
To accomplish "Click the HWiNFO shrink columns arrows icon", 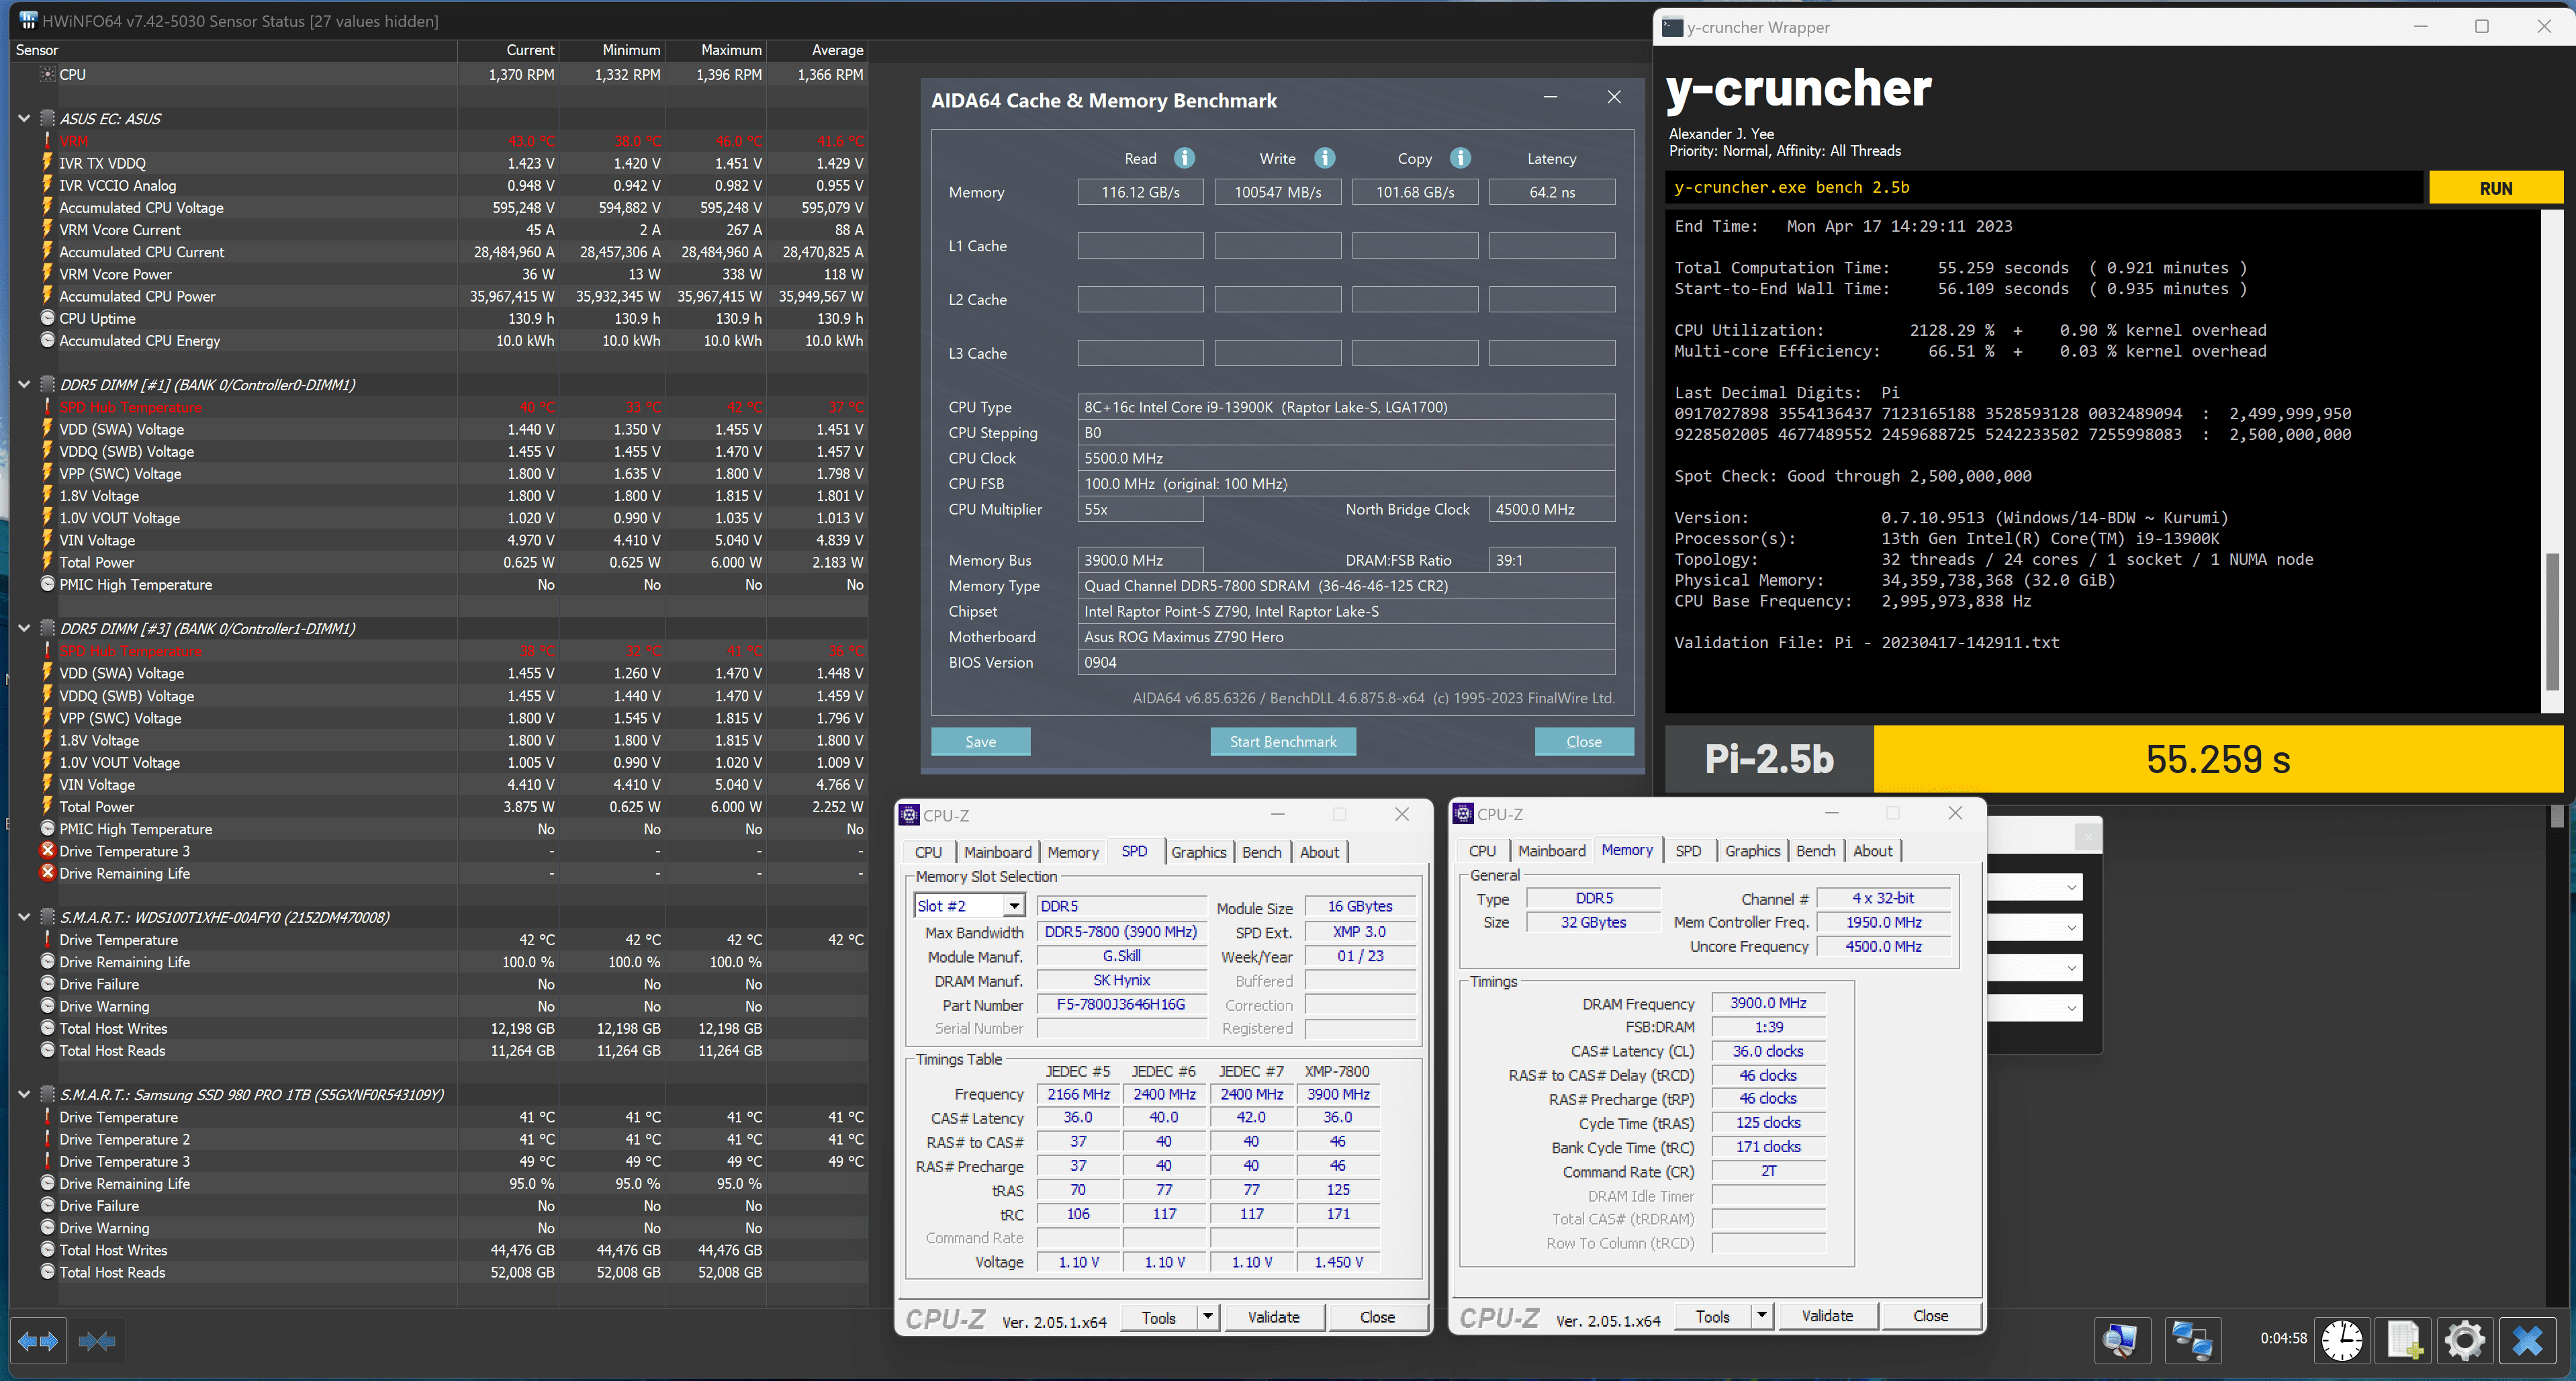I will 97,1341.
